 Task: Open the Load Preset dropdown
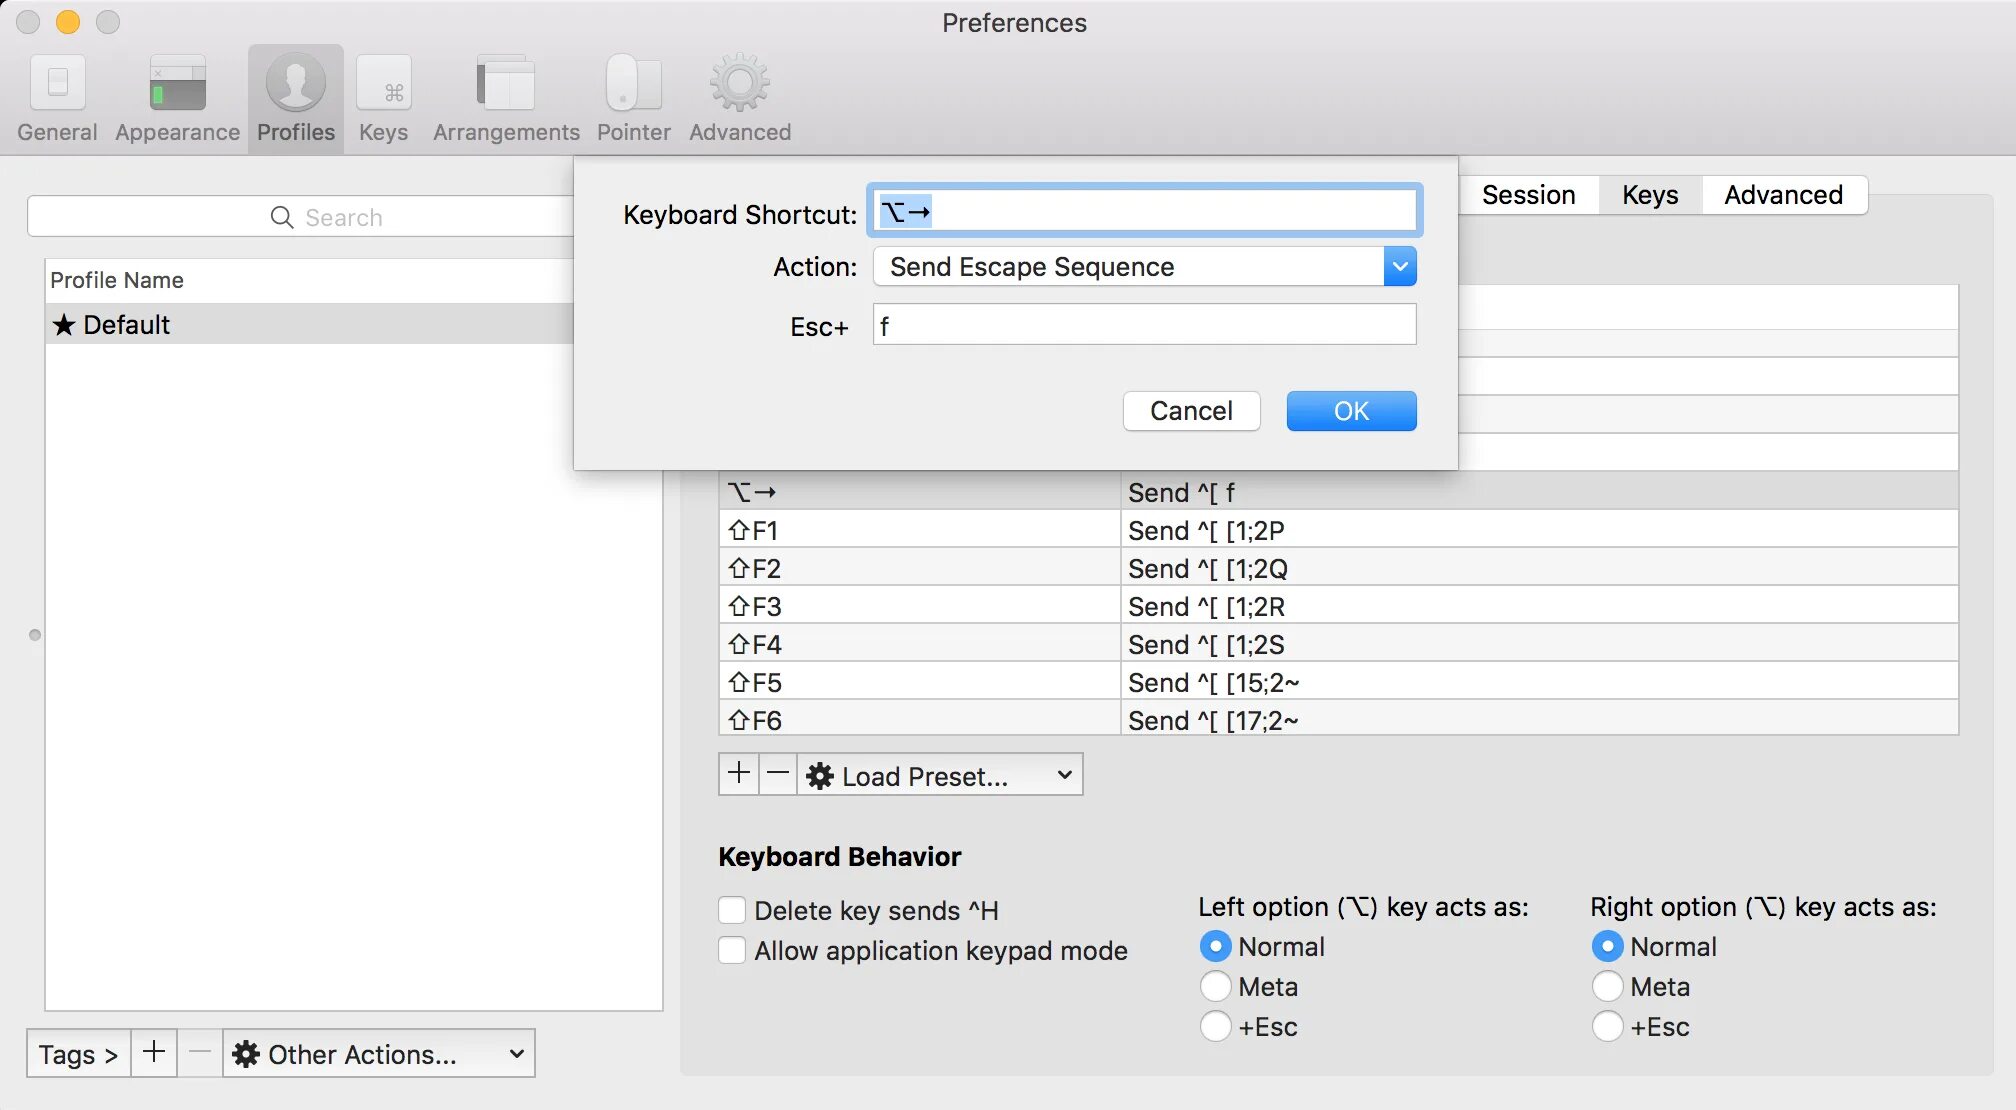(940, 775)
